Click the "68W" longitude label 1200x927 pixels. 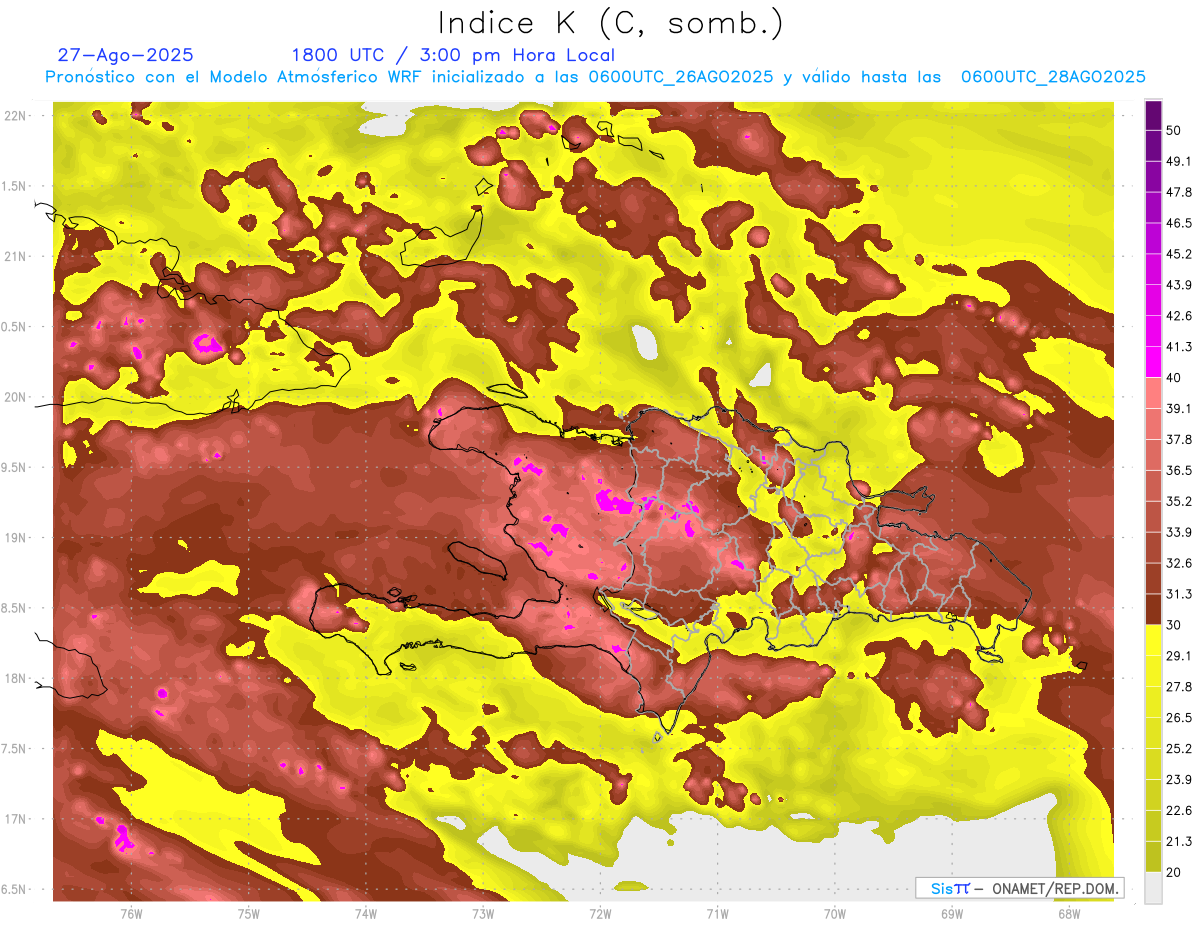[1068, 914]
